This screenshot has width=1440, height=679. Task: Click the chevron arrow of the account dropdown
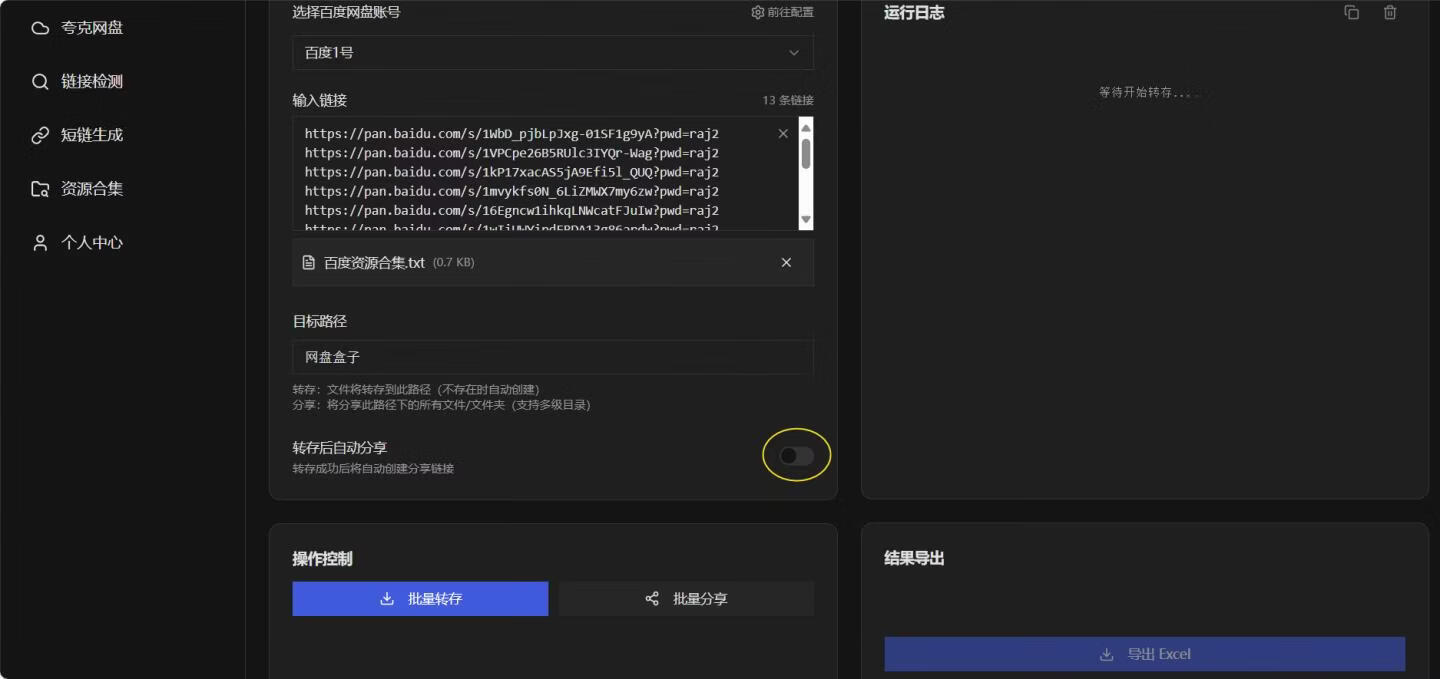[794, 53]
